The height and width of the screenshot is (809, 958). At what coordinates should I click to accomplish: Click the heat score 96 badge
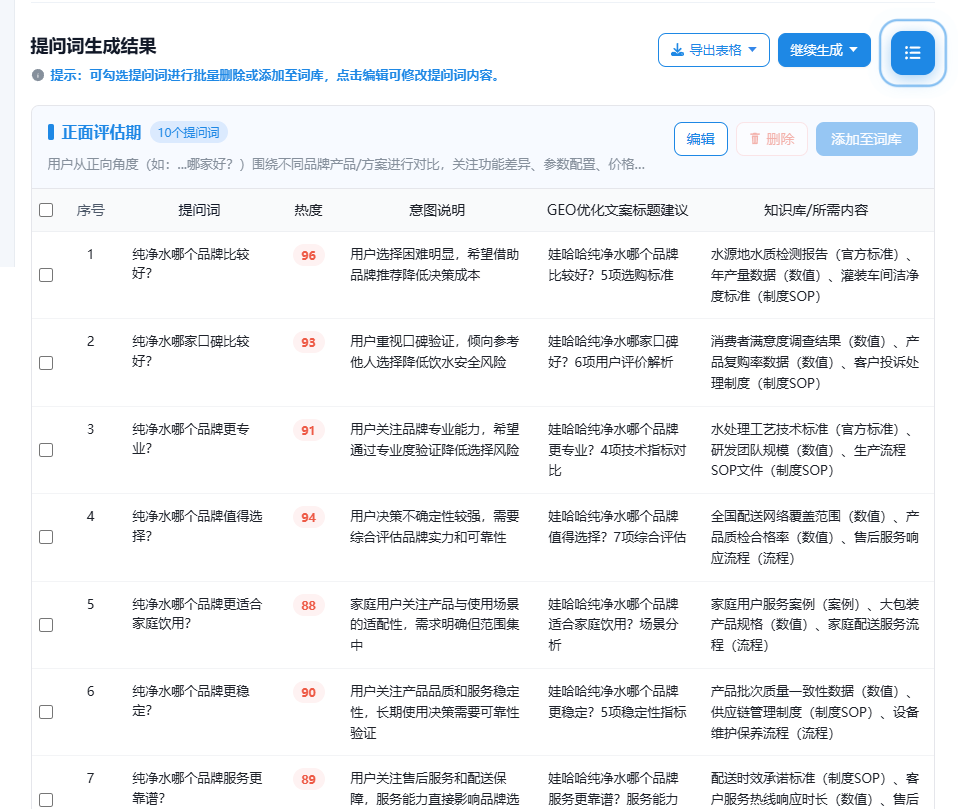(x=308, y=255)
